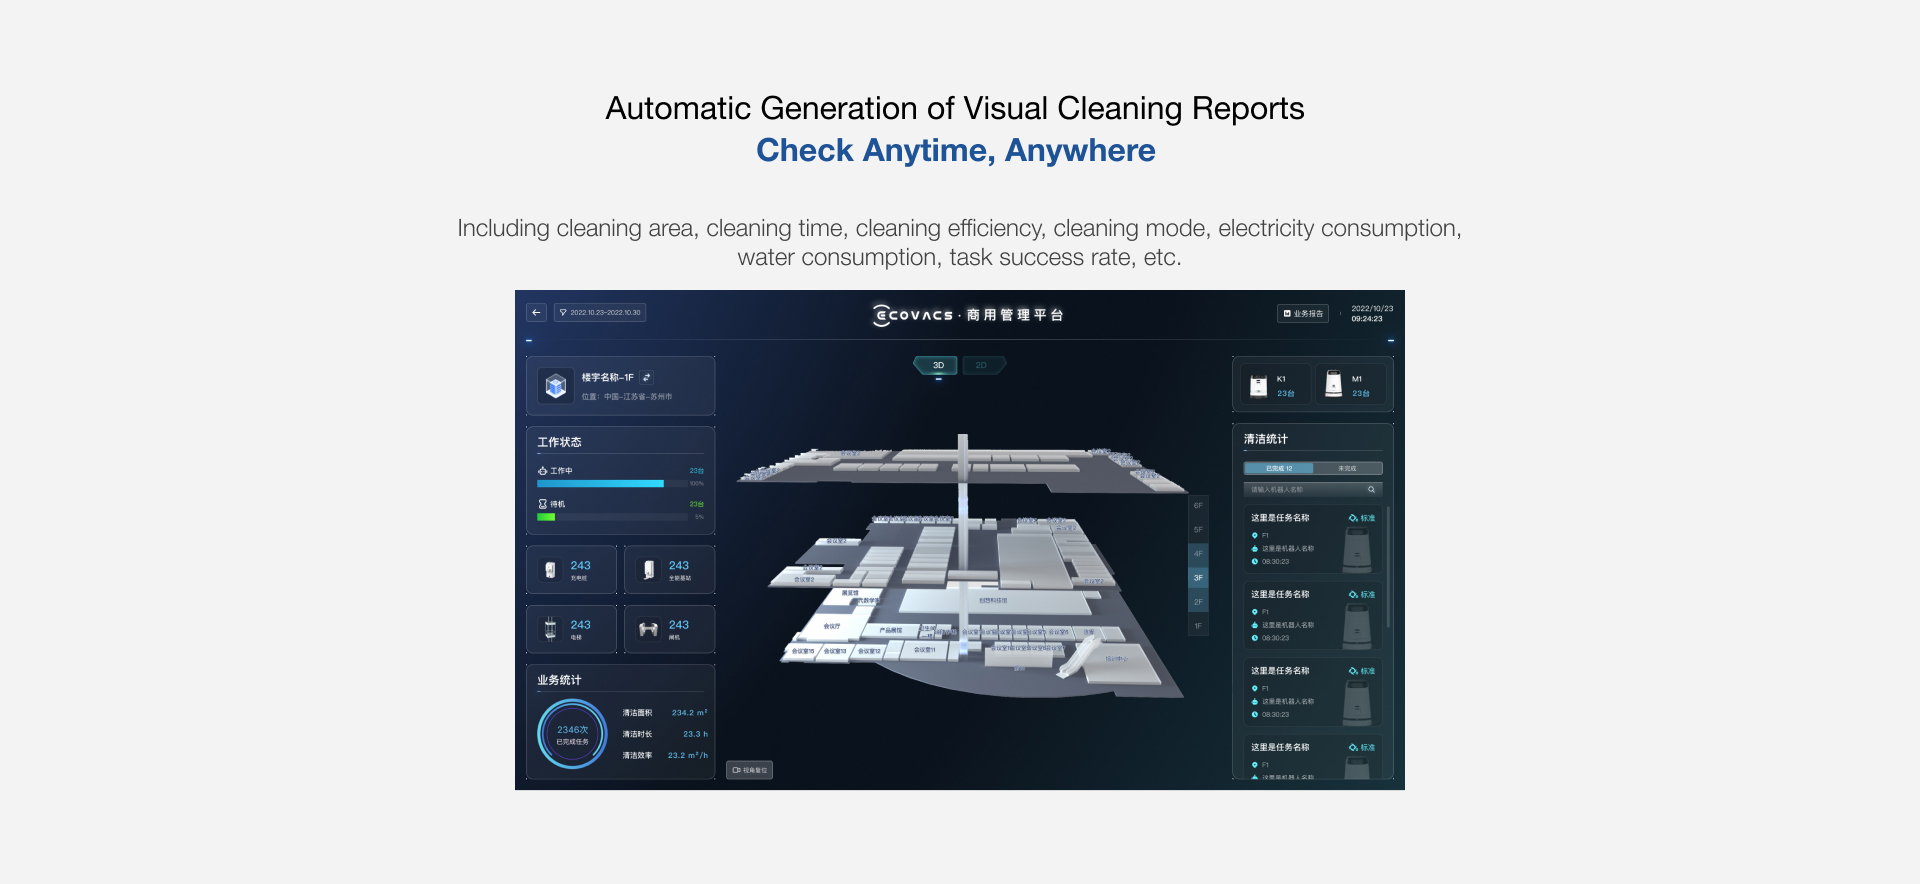Select the K1 robot model card

(x=1275, y=385)
